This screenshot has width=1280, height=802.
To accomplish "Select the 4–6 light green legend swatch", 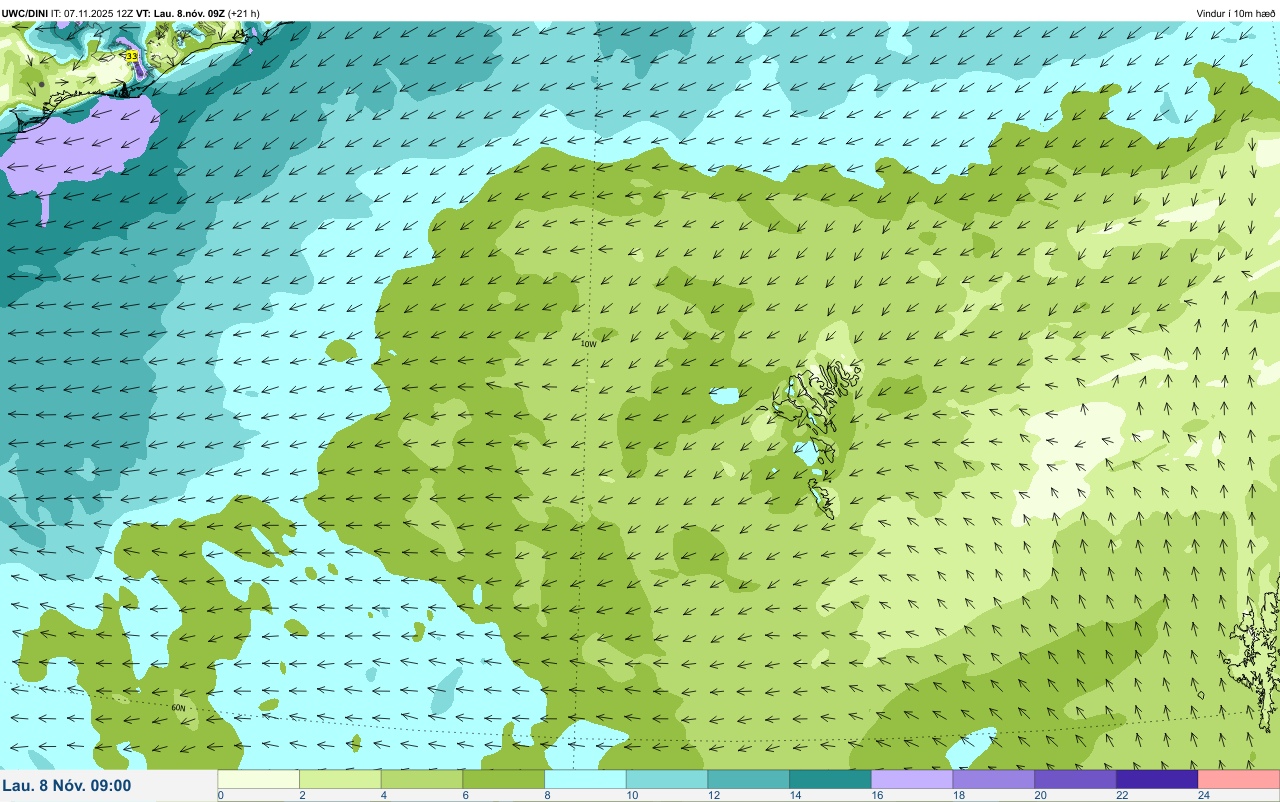I will point(423,779).
